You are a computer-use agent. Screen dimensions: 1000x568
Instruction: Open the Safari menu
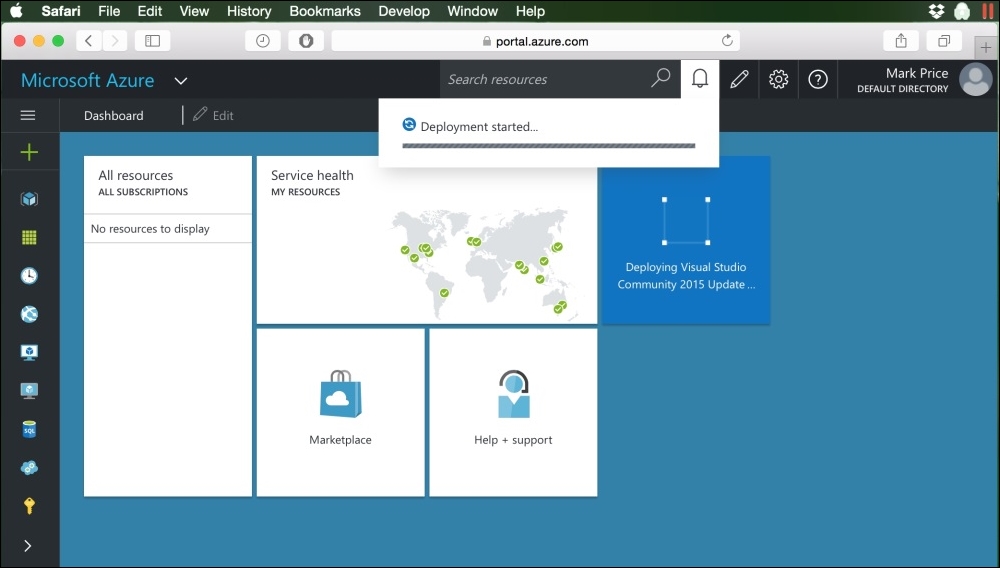(61, 11)
